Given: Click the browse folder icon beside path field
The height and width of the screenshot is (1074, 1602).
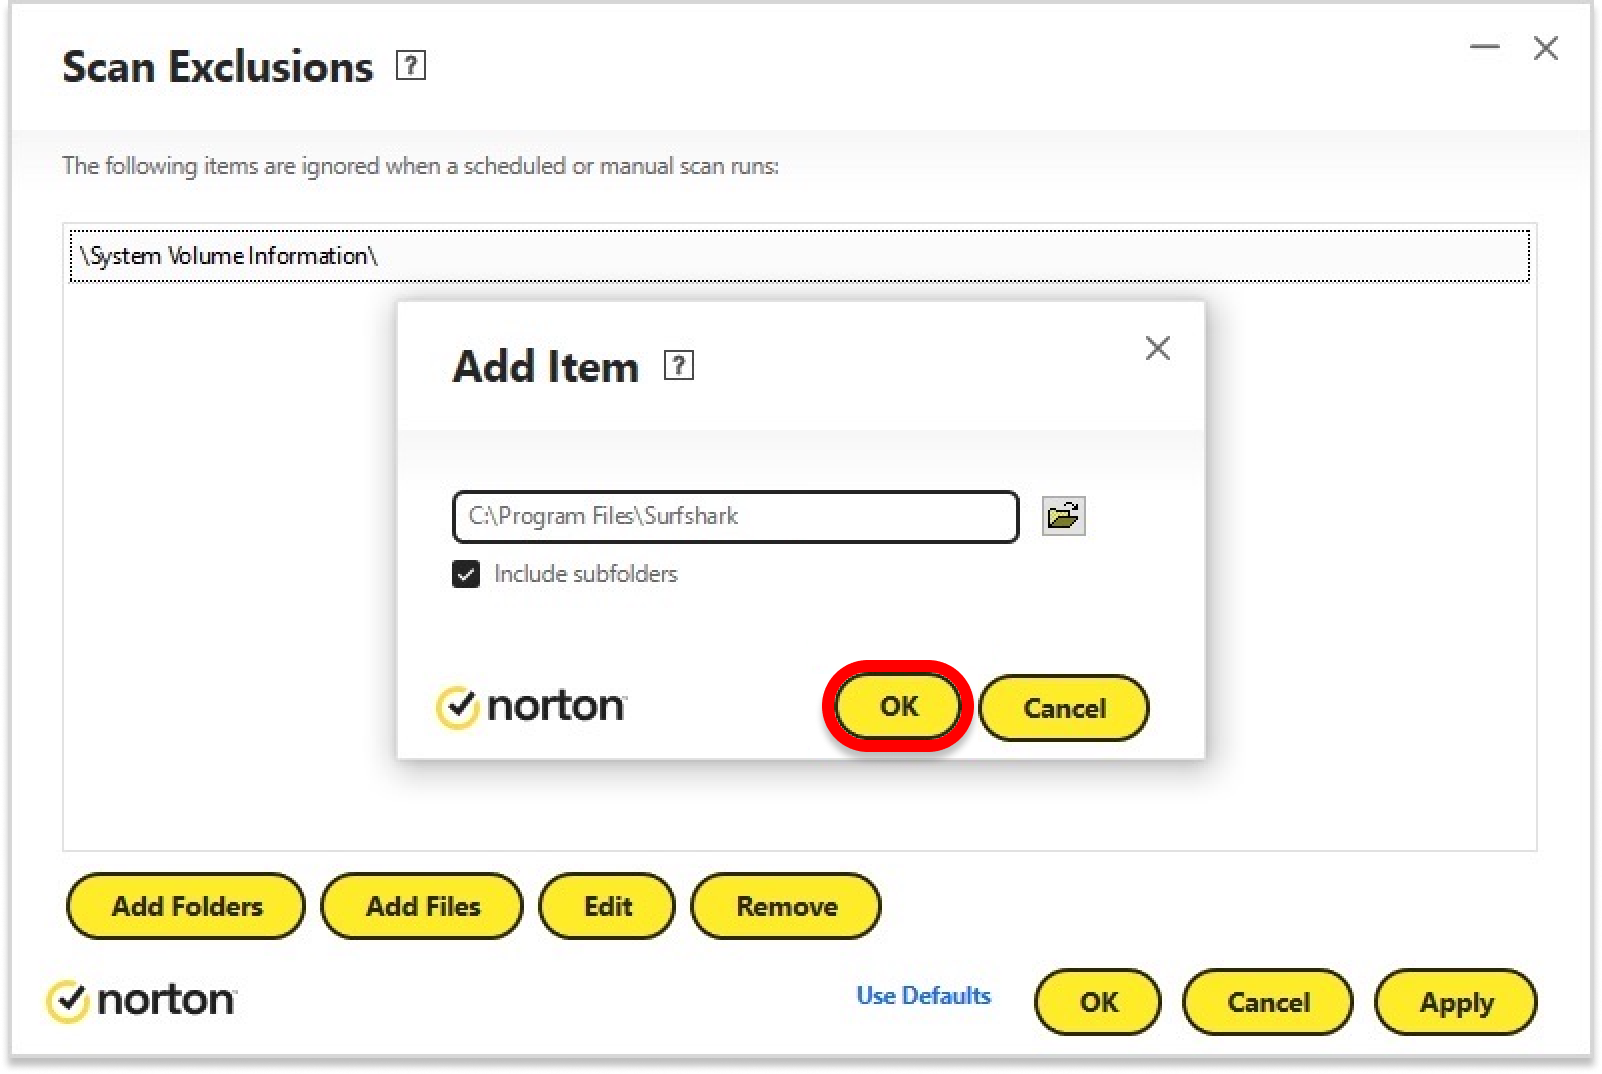Looking at the screenshot, I should coord(1063,516).
